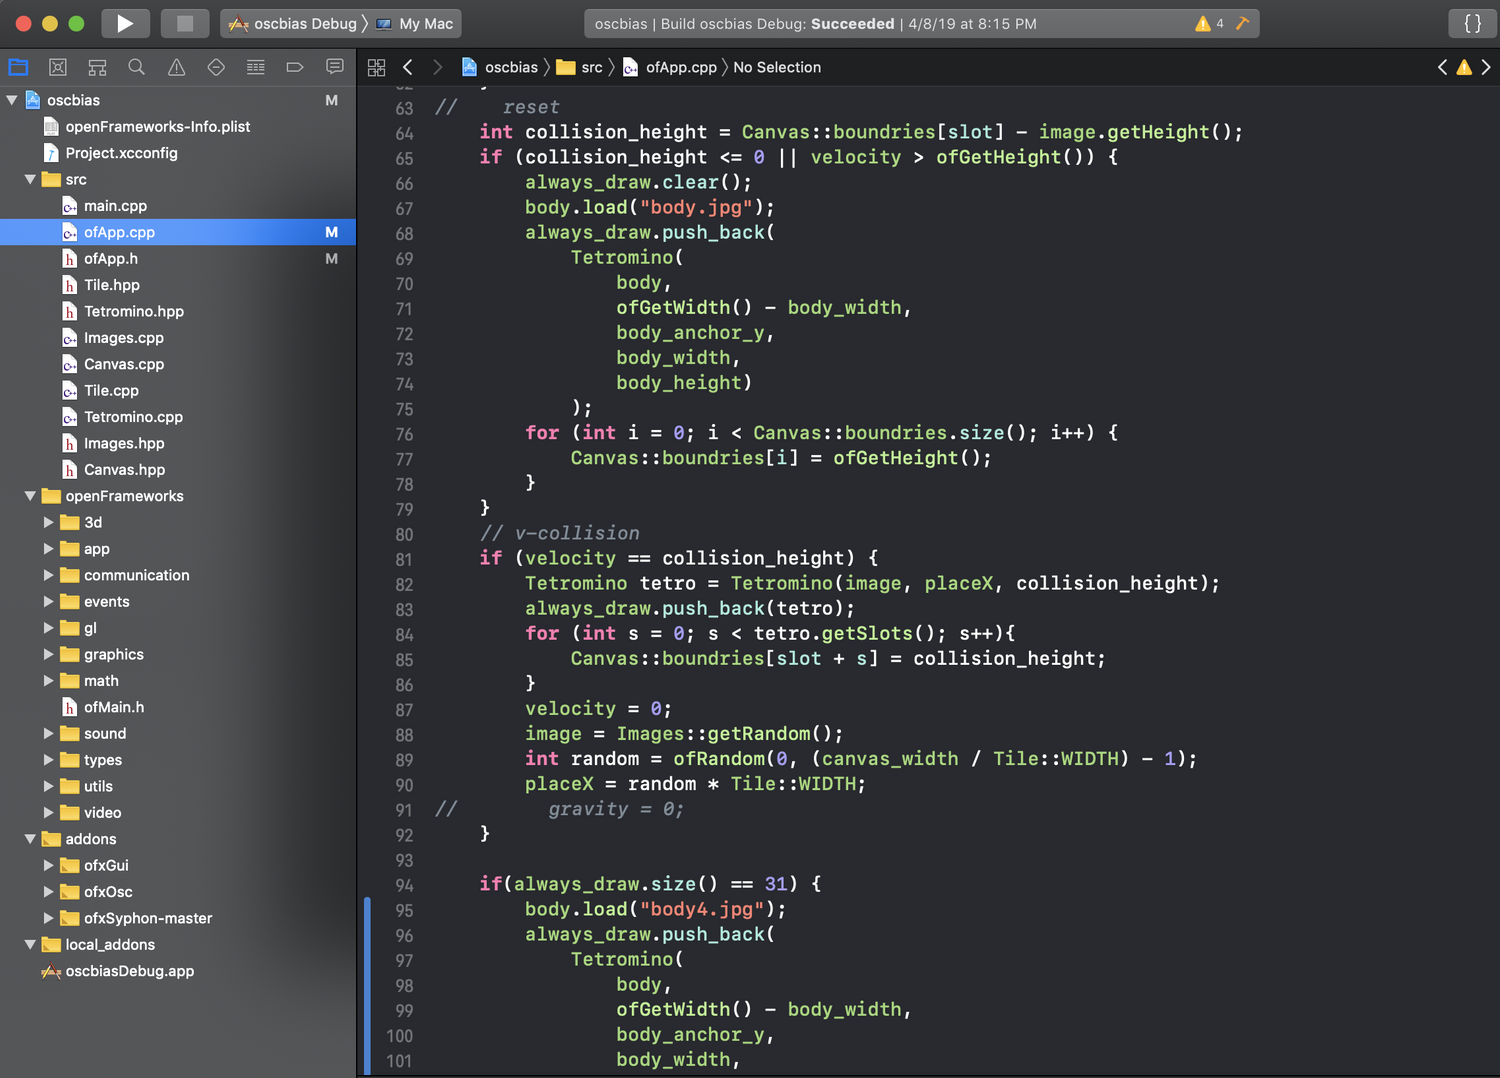This screenshot has width=1500, height=1078.
Task: Collapse the openFrameworks group
Action: click(30, 496)
